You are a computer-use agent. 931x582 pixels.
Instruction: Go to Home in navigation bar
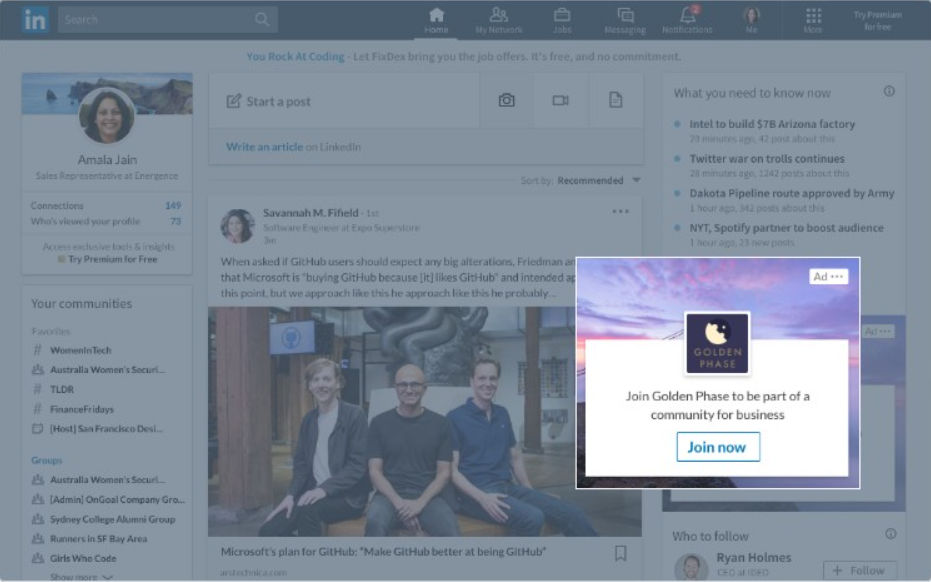(x=436, y=20)
